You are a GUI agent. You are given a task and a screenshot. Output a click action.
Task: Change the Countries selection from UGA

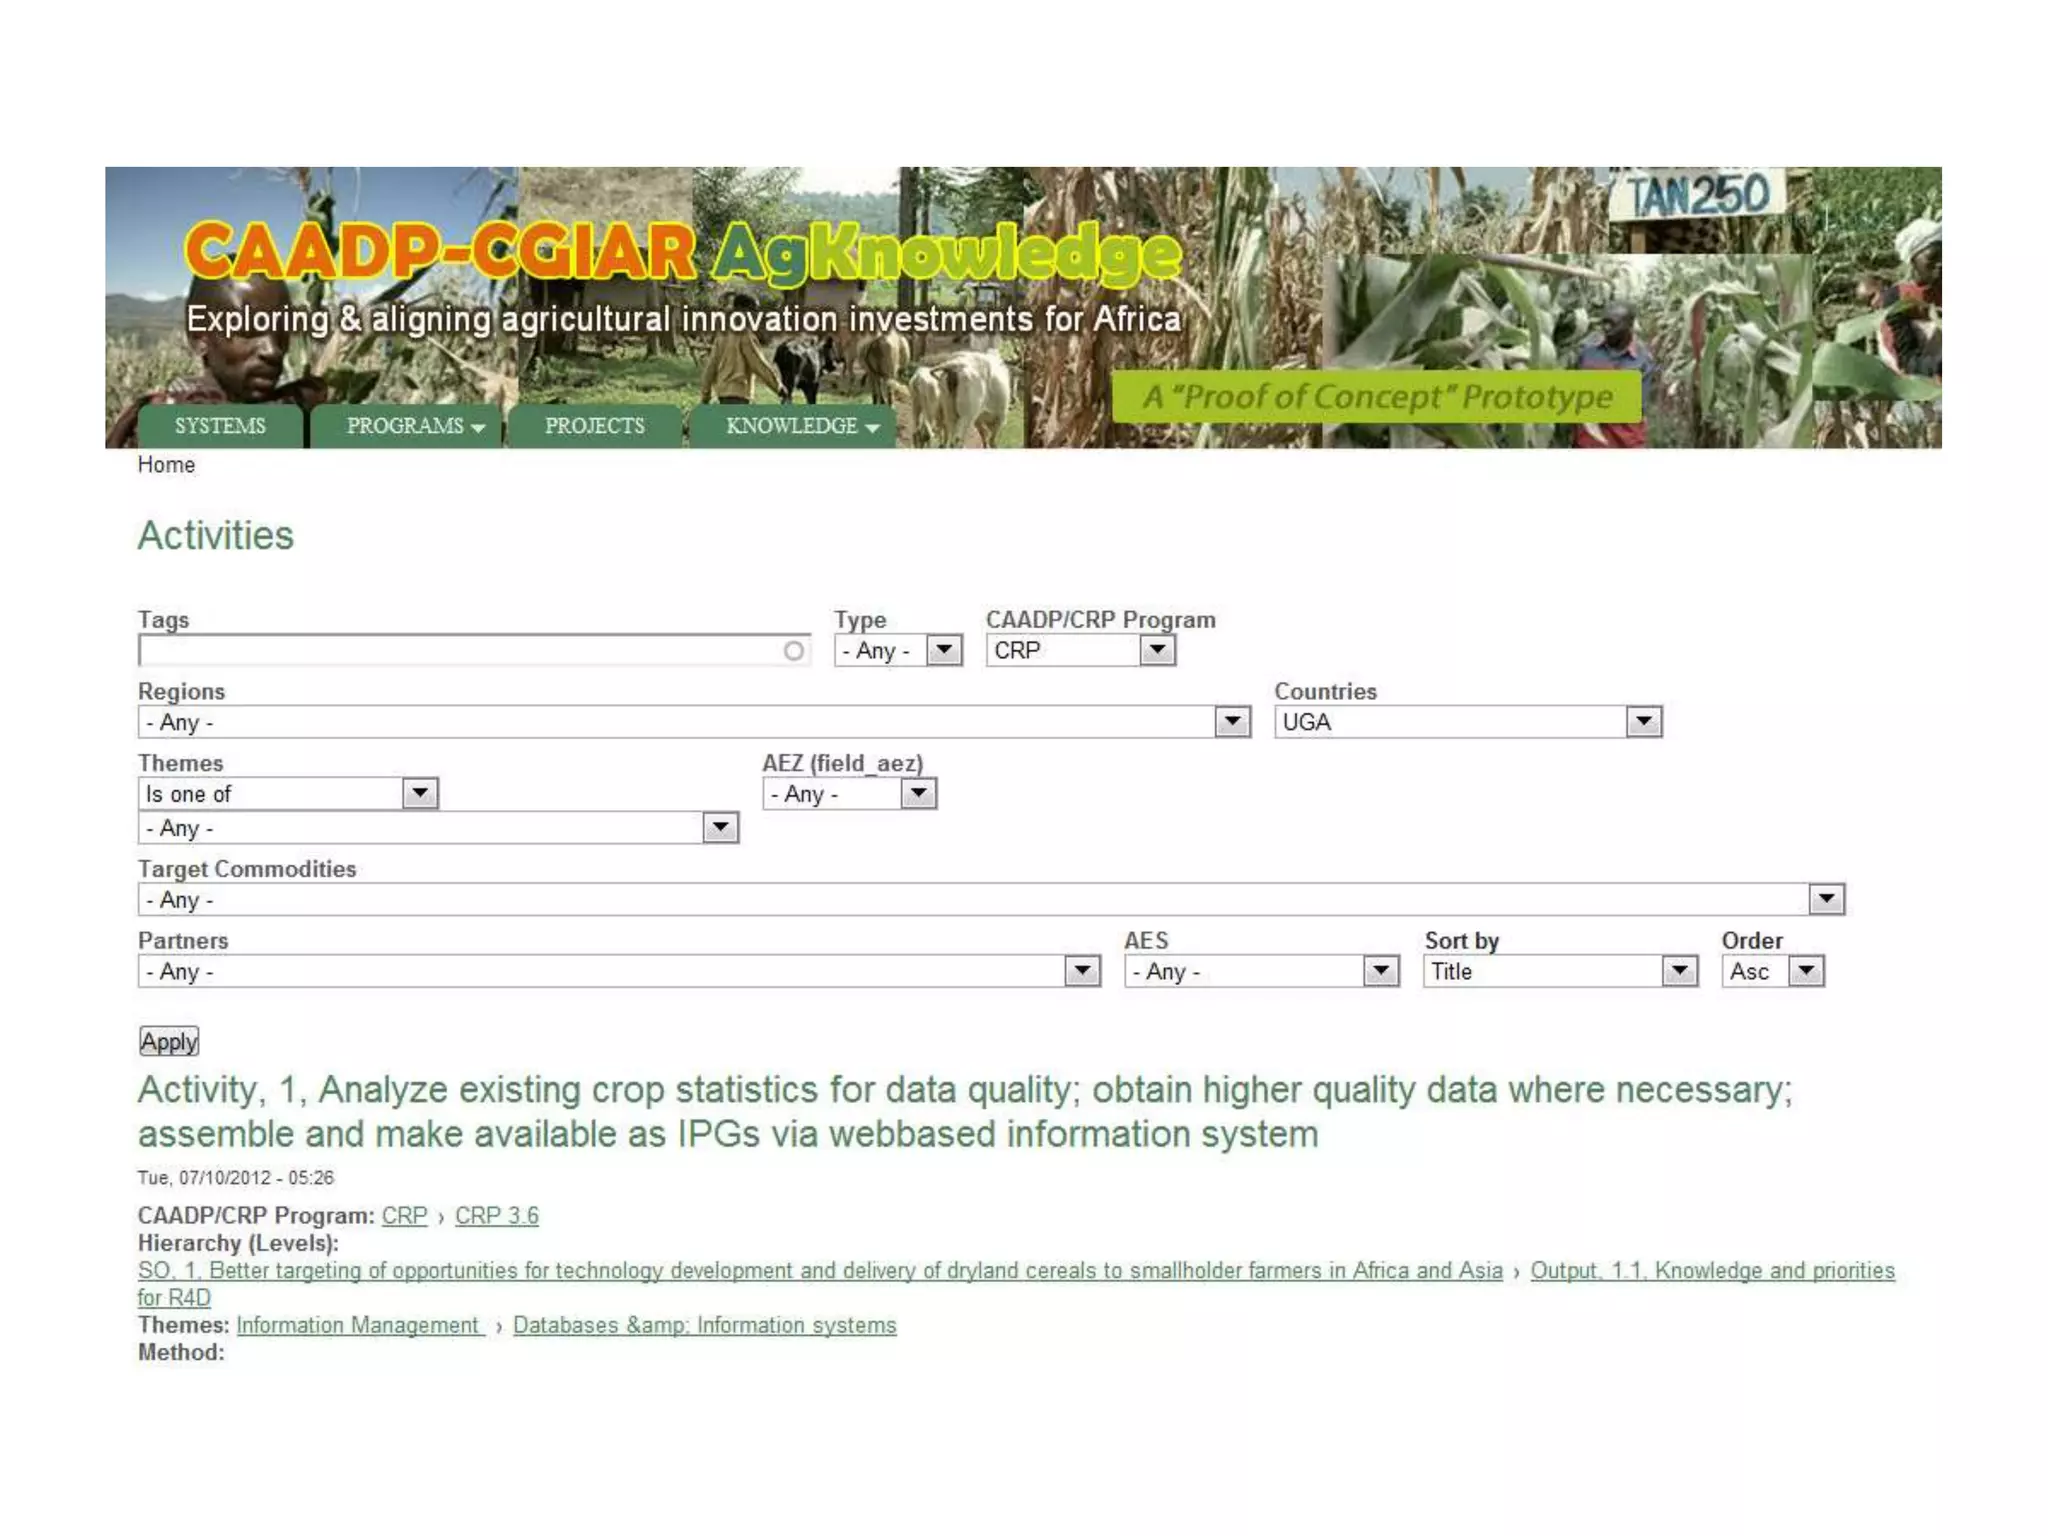(1467, 722)
